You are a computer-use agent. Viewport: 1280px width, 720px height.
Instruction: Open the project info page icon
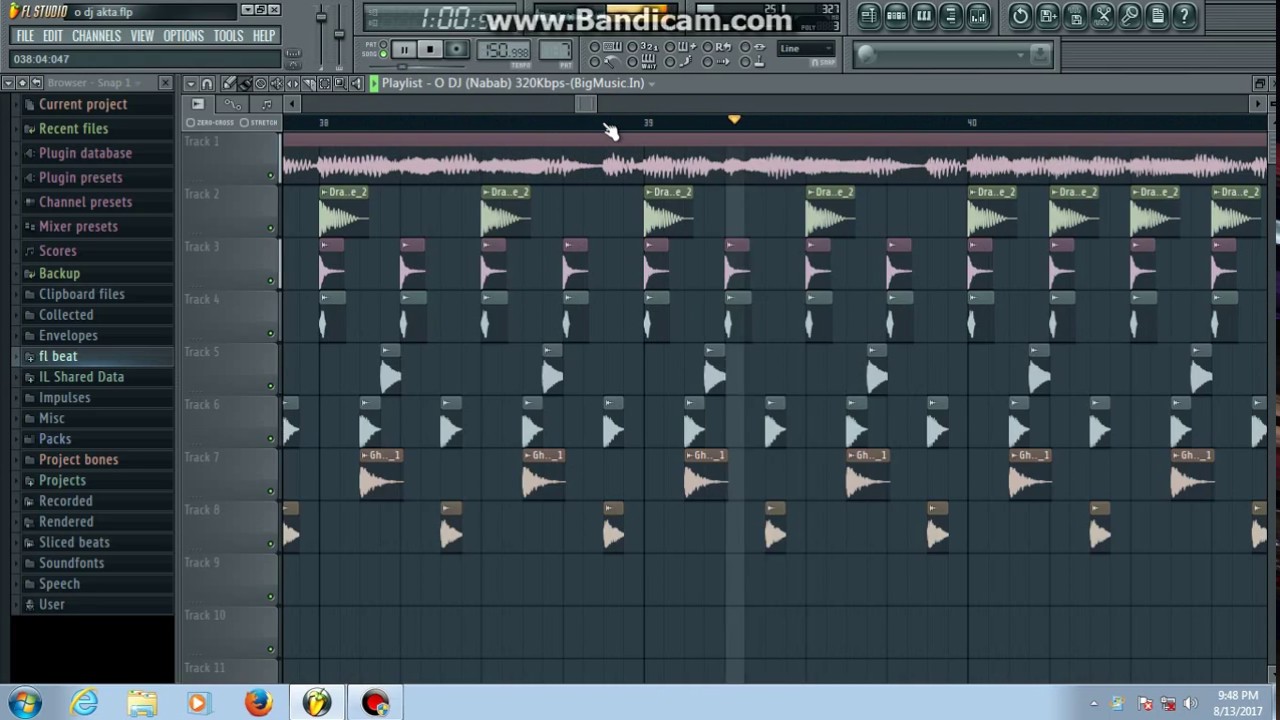(1157, 15)
